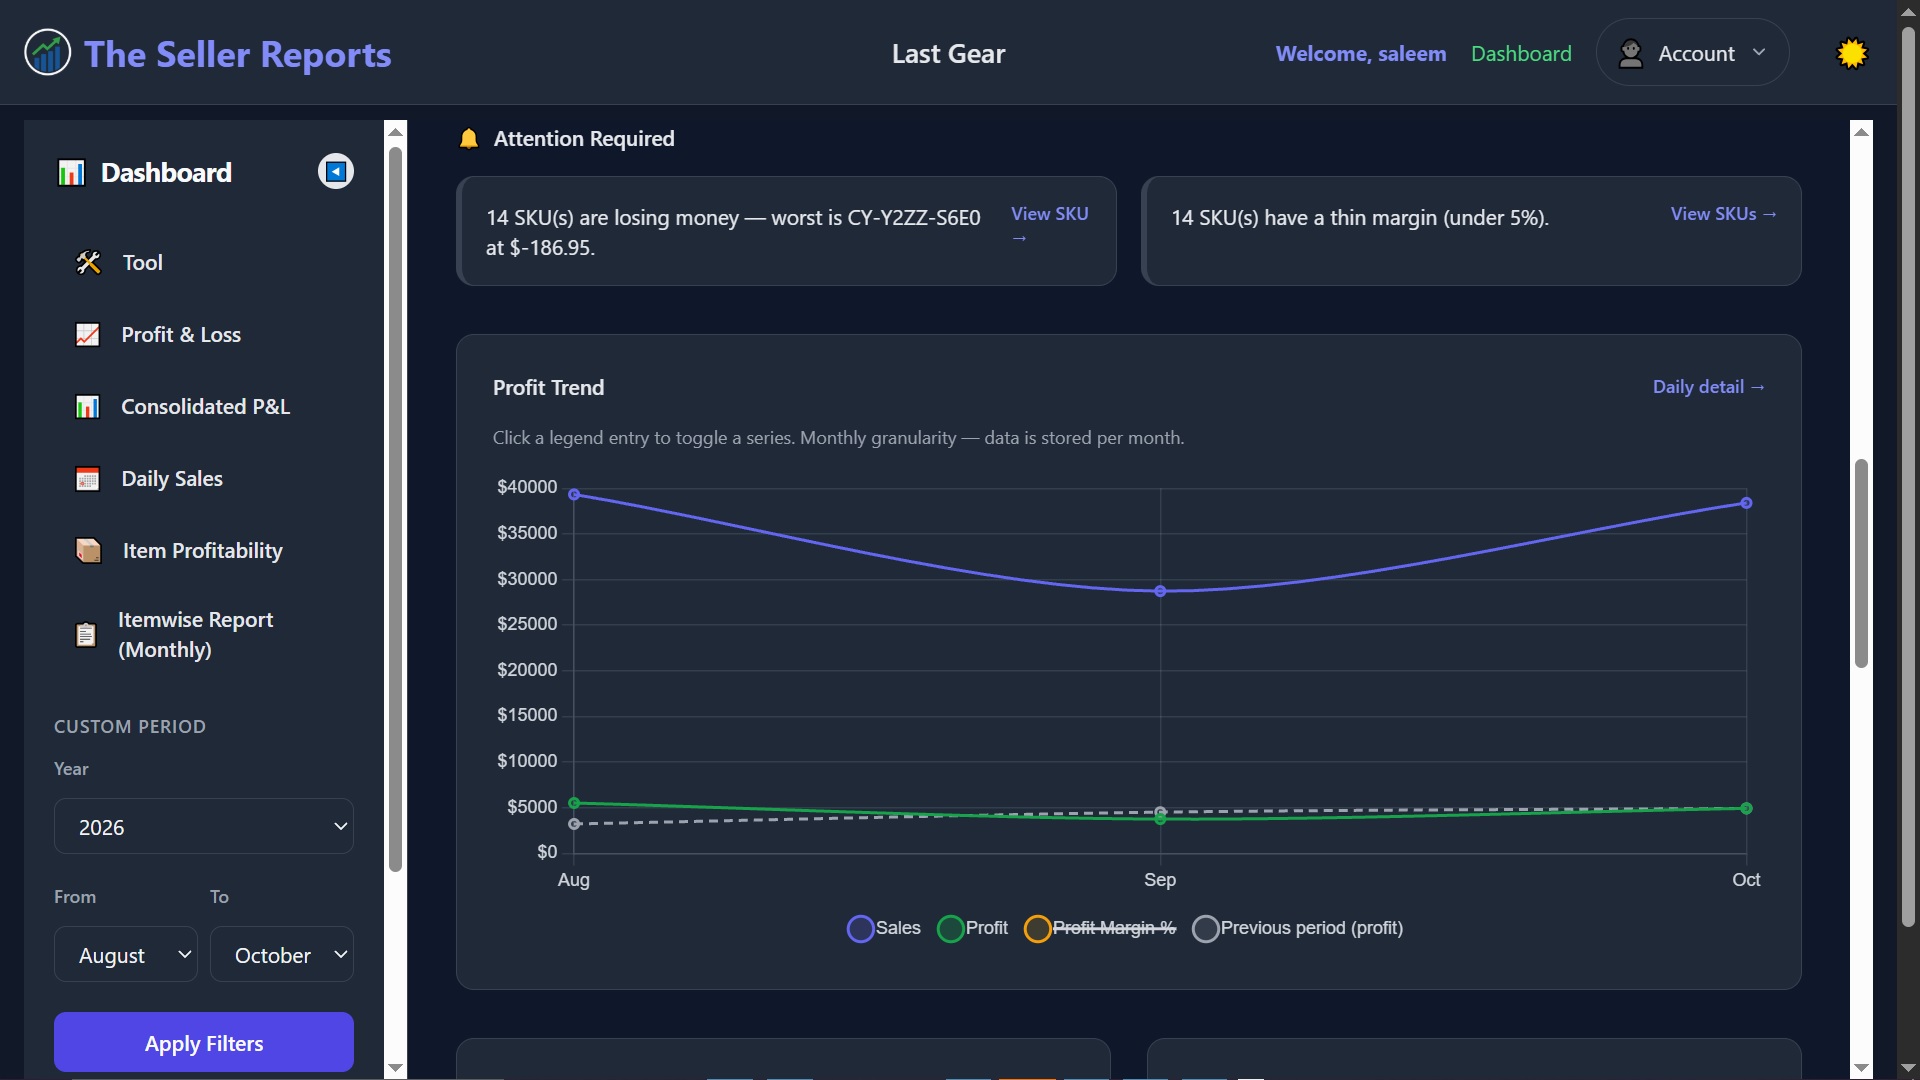Enable the Profit Margin % series
The image size is (1920, 1080).
[1100, 929]
